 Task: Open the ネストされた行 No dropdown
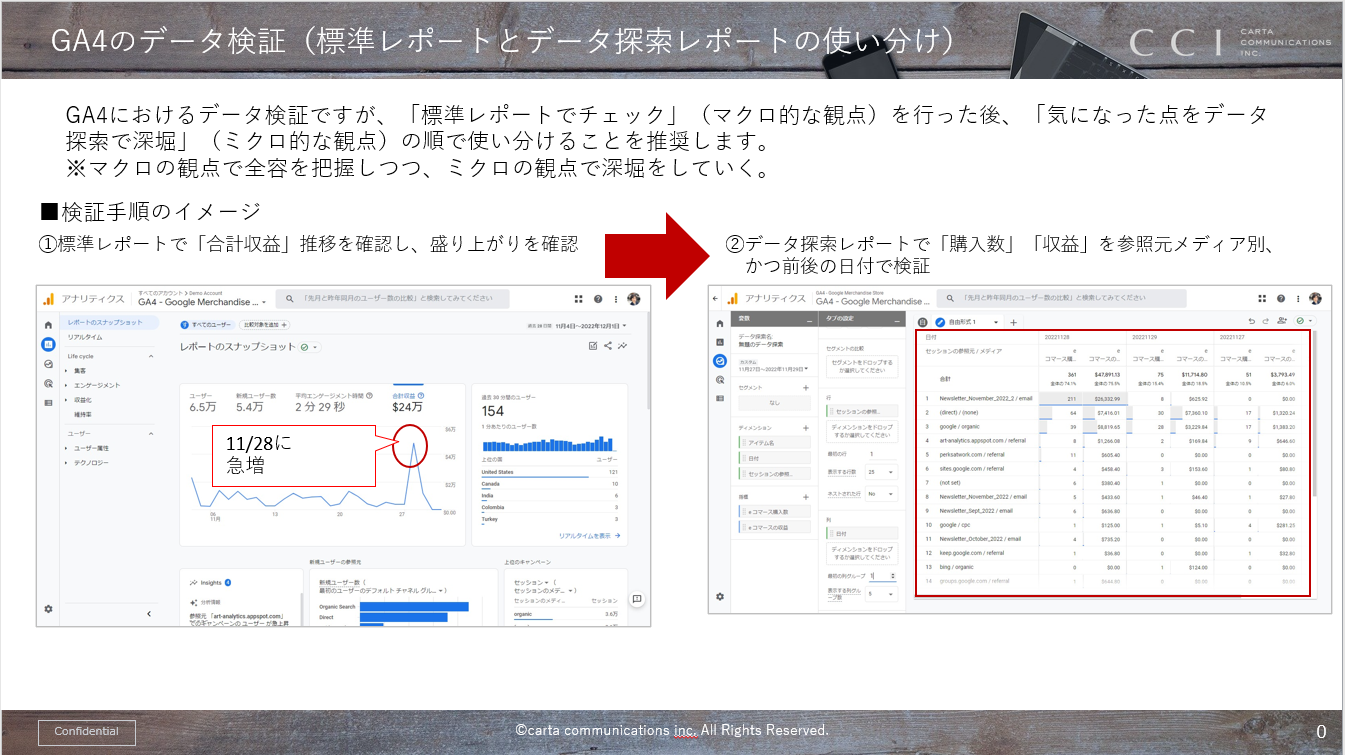click(x=881, y=494)
